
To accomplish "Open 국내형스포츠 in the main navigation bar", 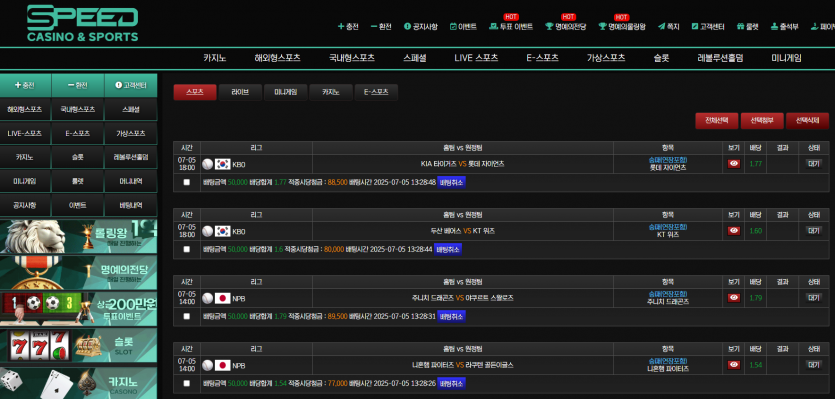I will pyautogui.click(x=352, y=59).
